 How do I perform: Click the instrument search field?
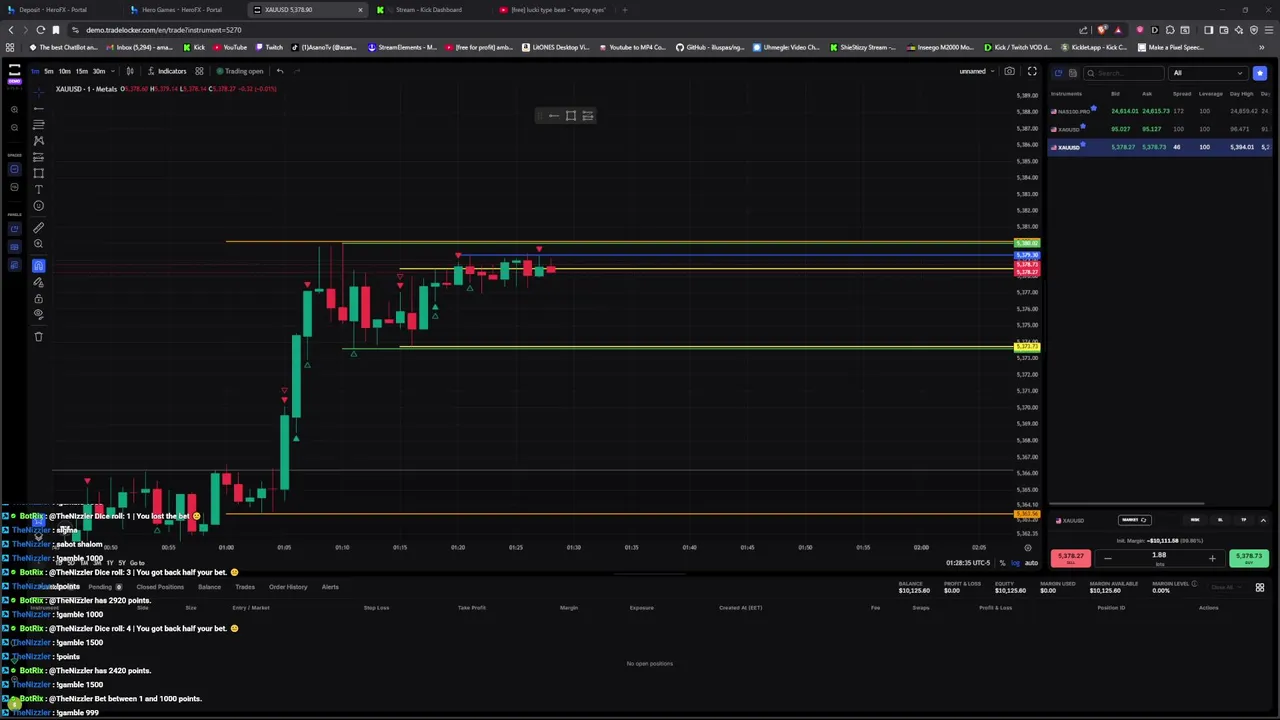click(1125, 73)
